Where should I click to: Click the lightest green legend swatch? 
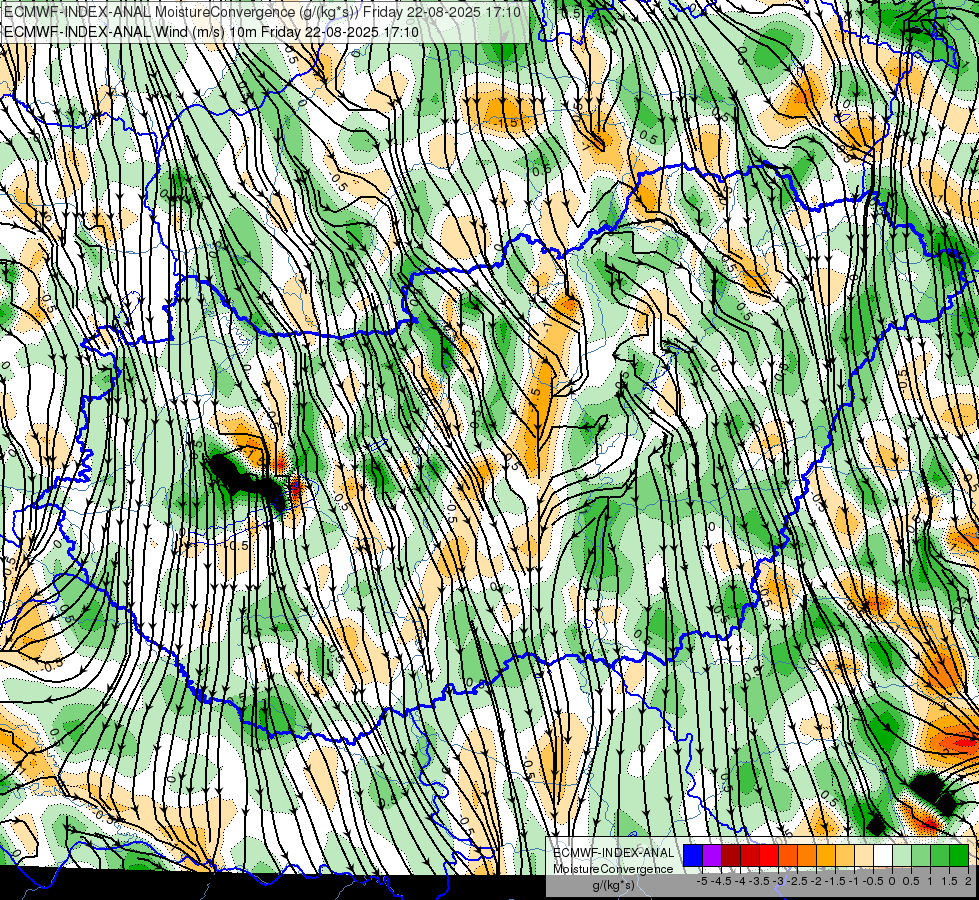[x=902, y=856]
